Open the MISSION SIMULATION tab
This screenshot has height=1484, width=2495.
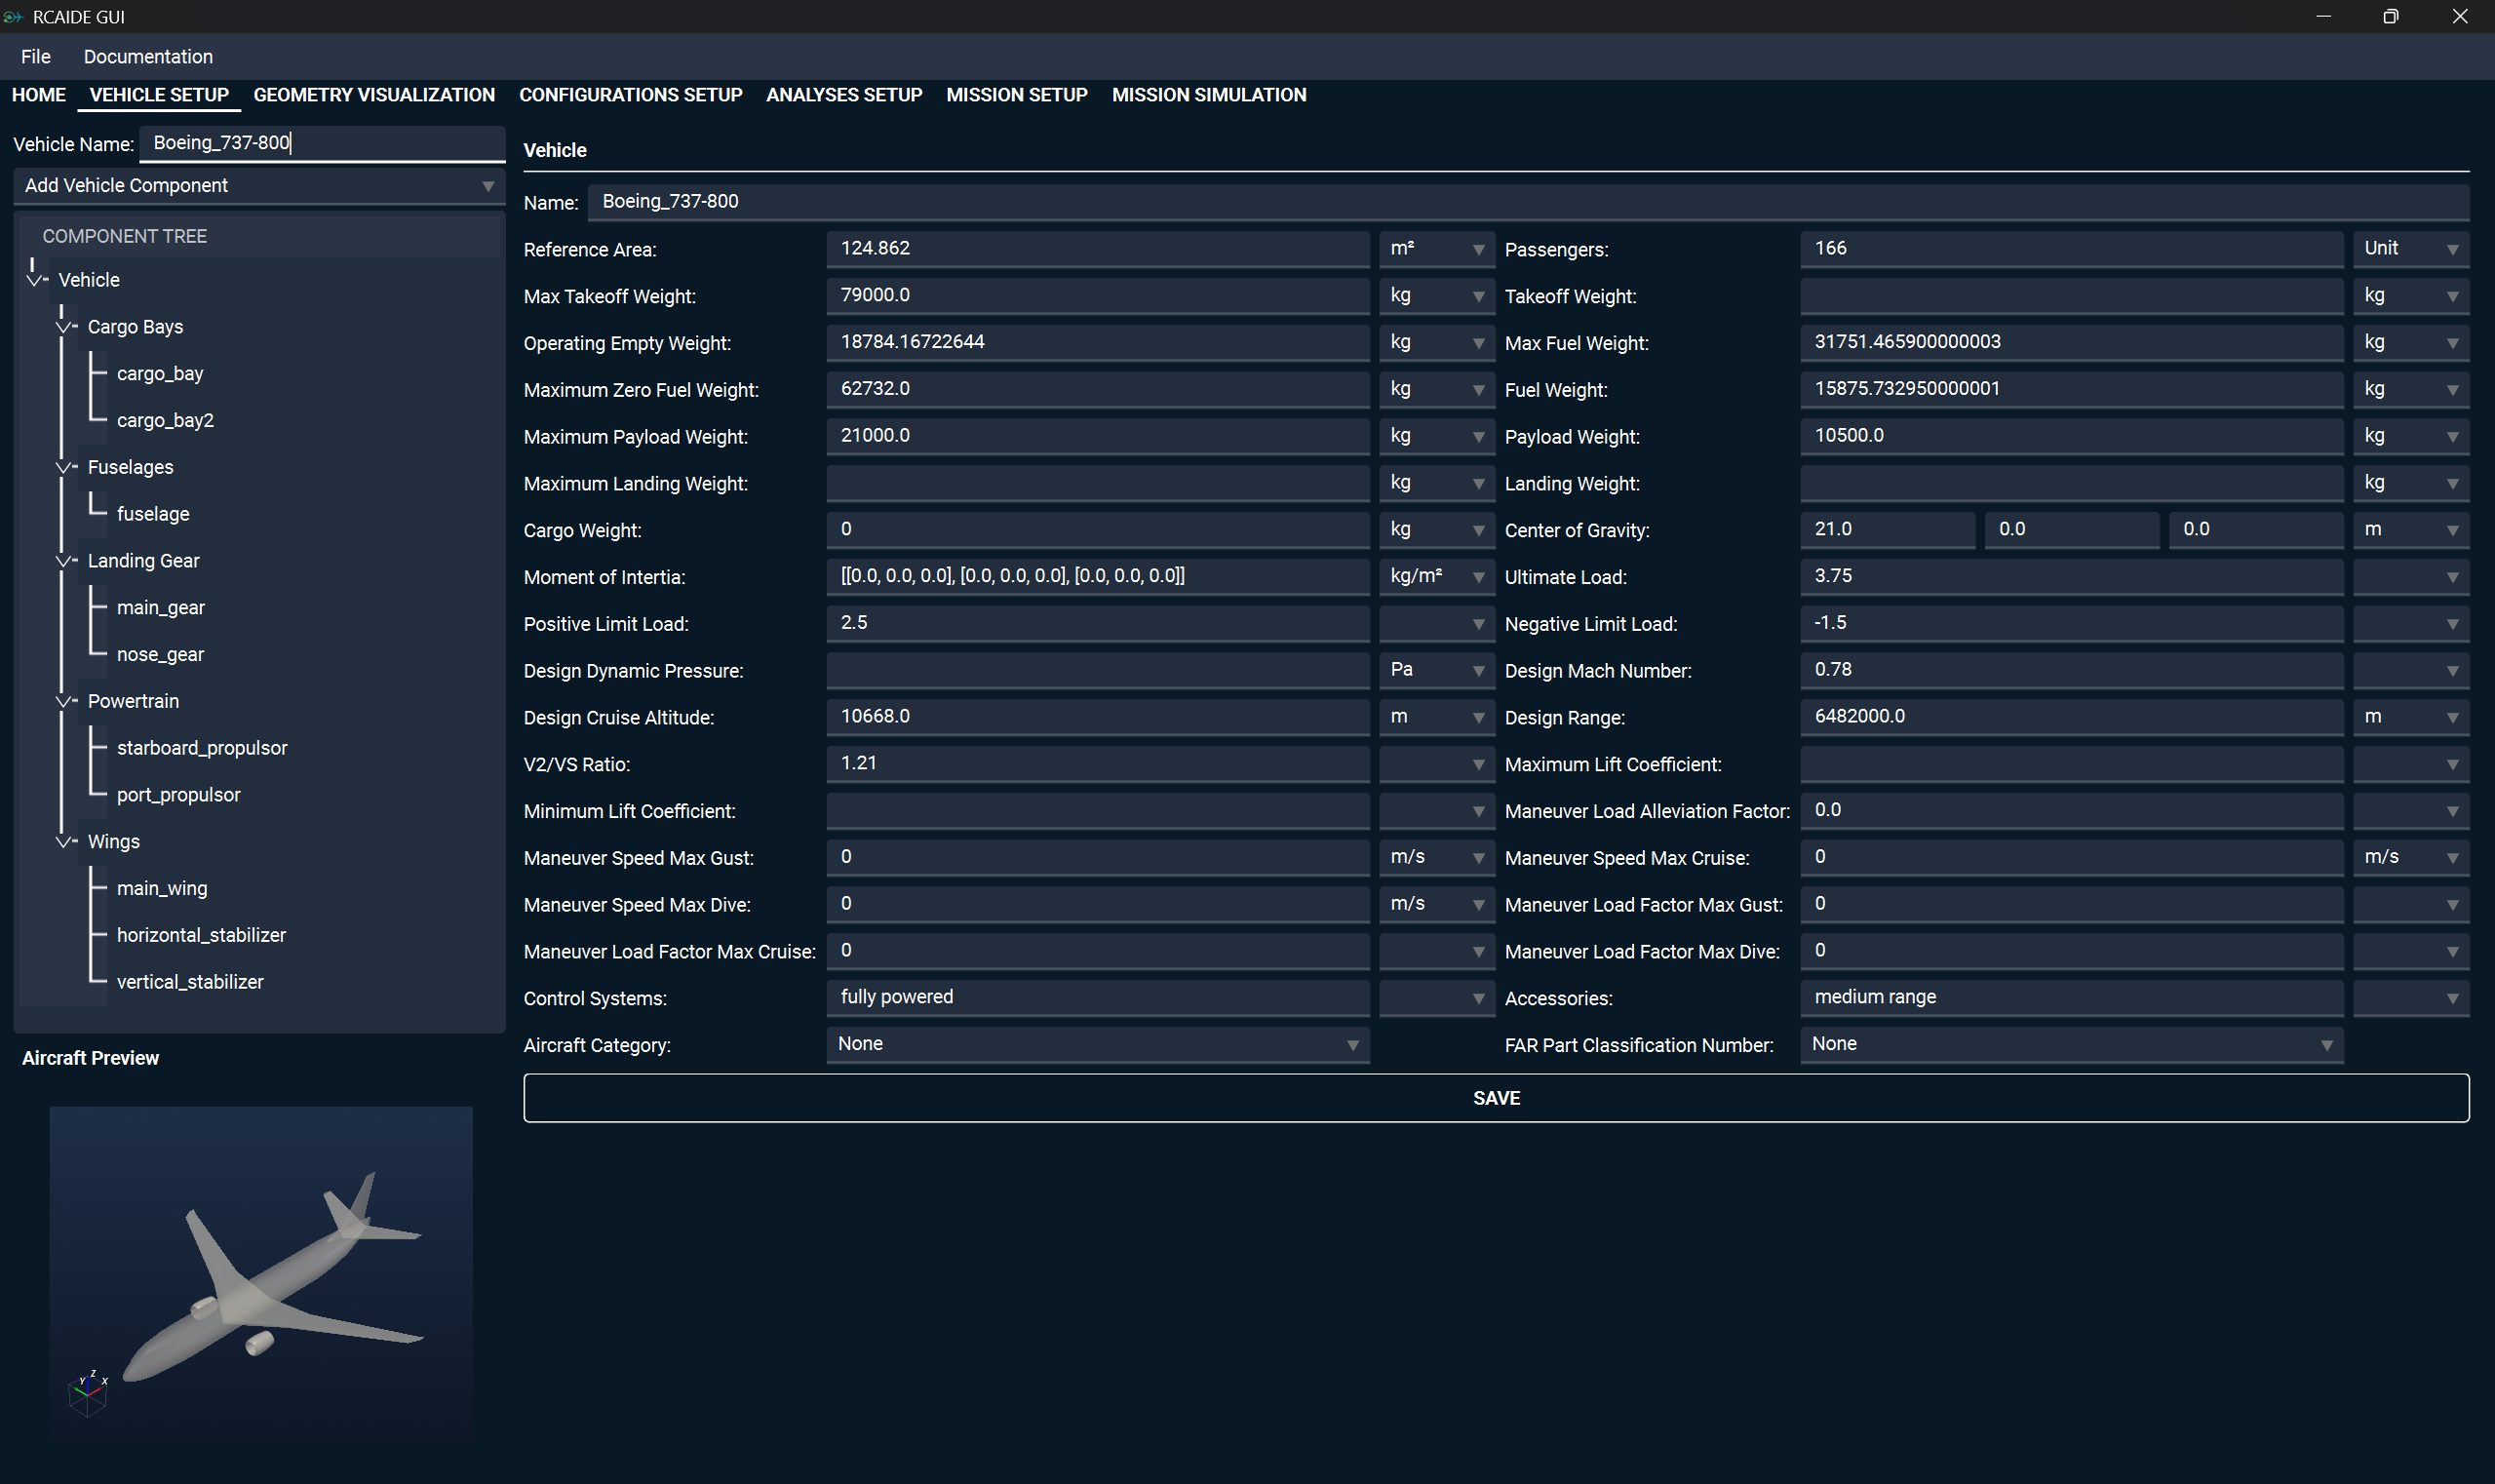(x=1208, y=95)
